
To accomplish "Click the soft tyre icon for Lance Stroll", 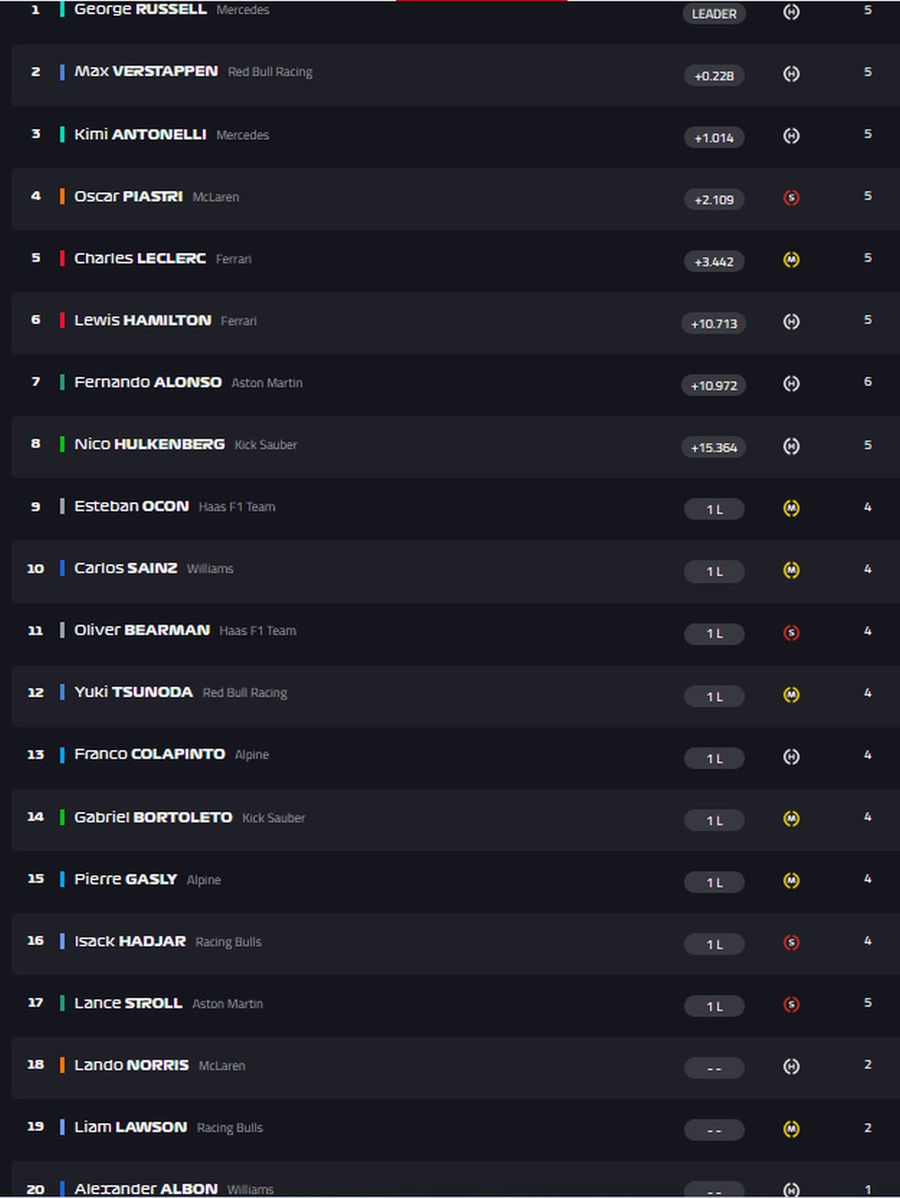I will tap(791, 1004).
